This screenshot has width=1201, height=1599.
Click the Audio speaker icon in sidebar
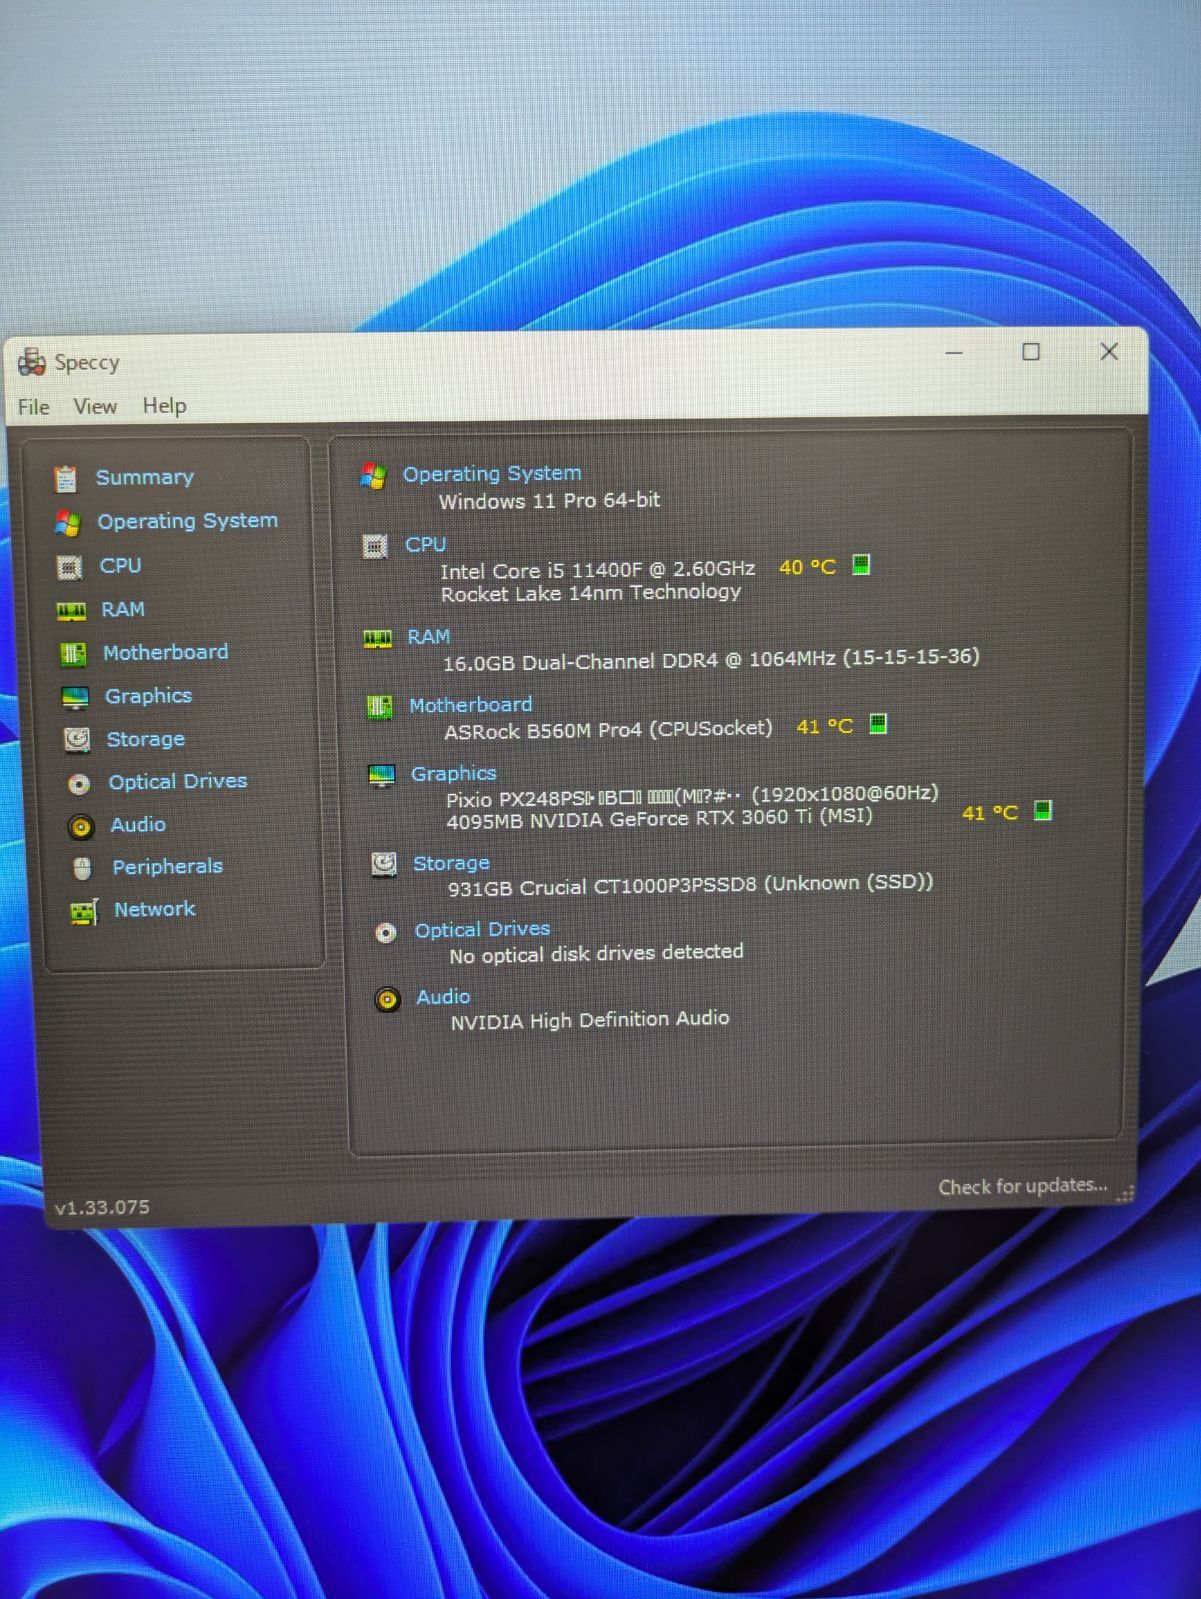click(81, 827)
